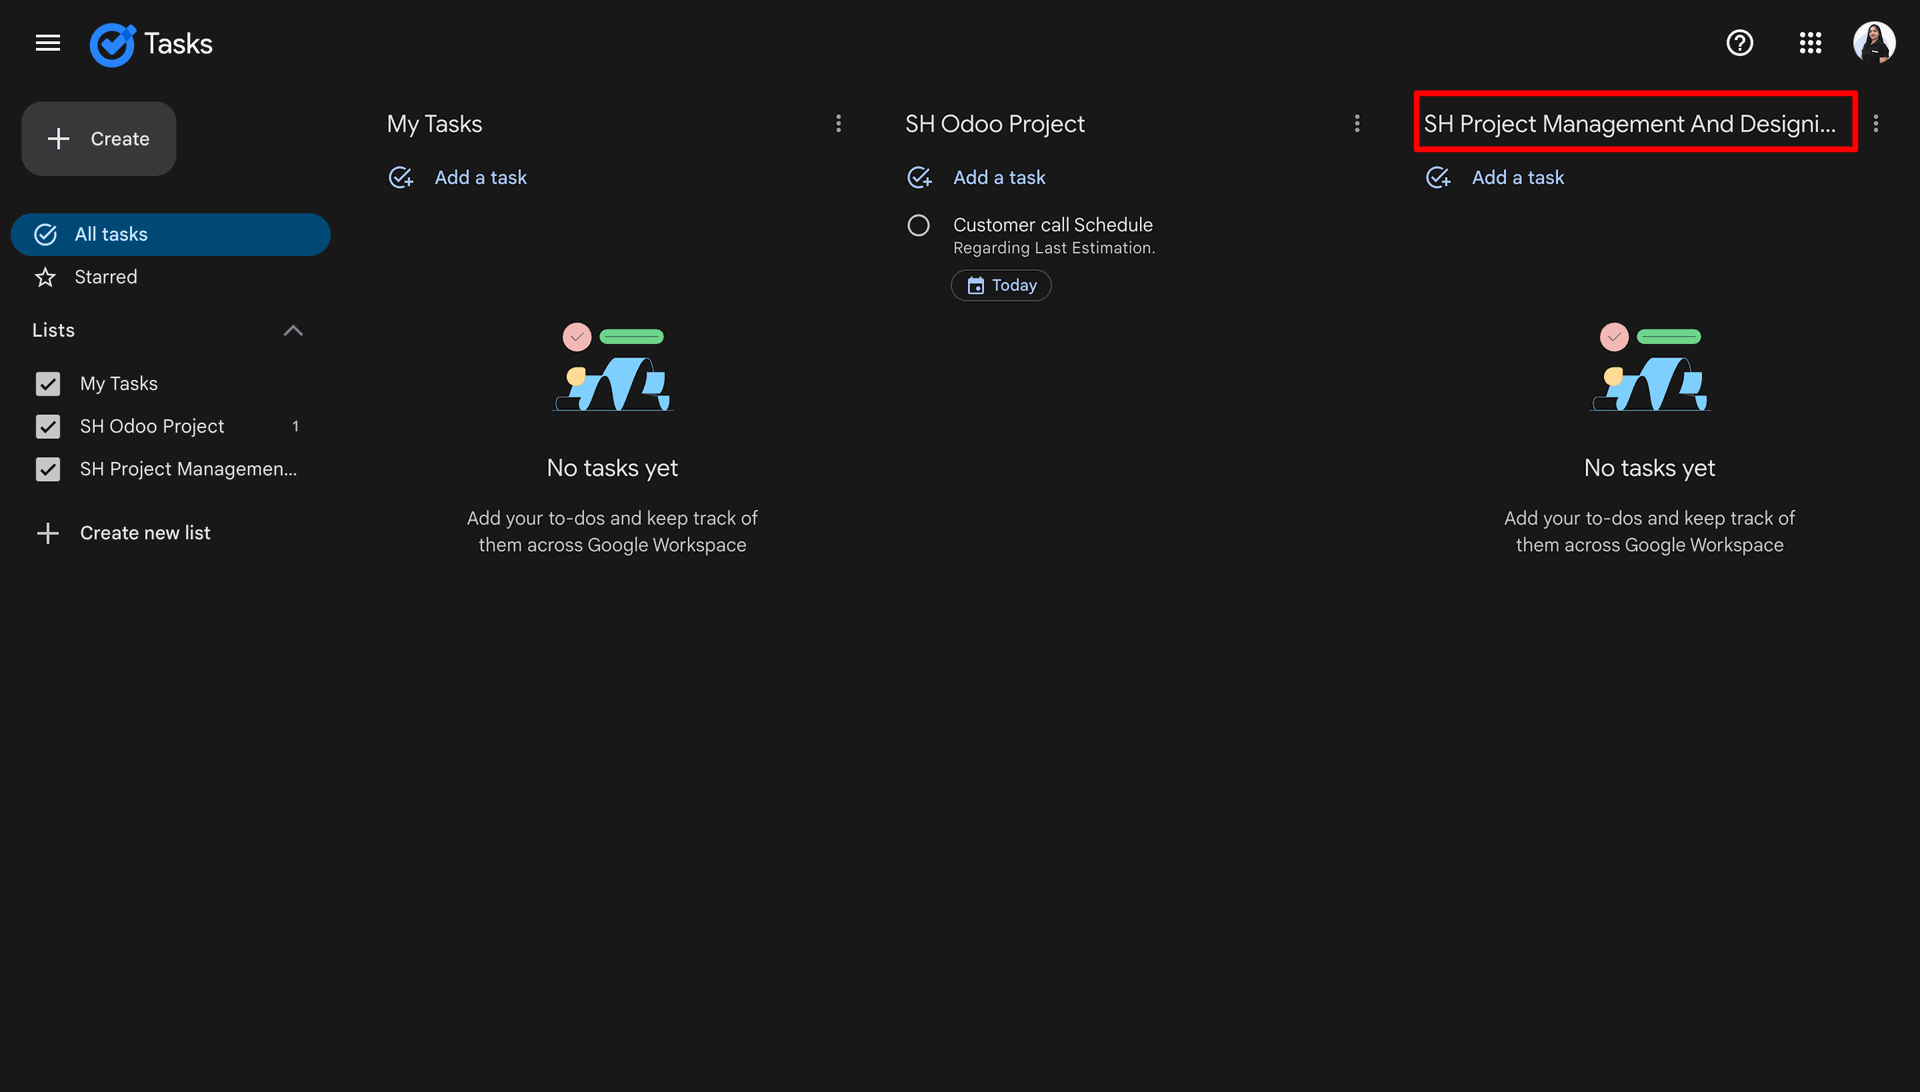Viewport: 1920px width, 1092px height.
Task: Toggle the SH Odoo Project list checkbox
Action: (48, 427)
